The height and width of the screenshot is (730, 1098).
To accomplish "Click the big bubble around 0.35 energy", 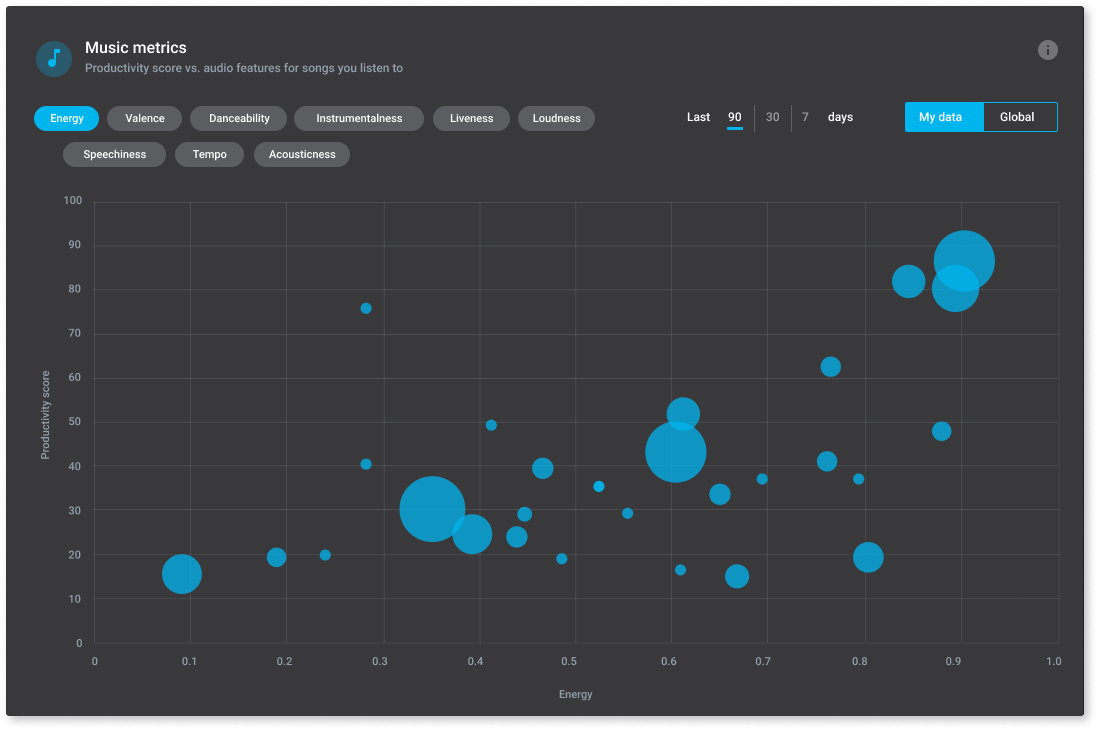I will [431, 511].
